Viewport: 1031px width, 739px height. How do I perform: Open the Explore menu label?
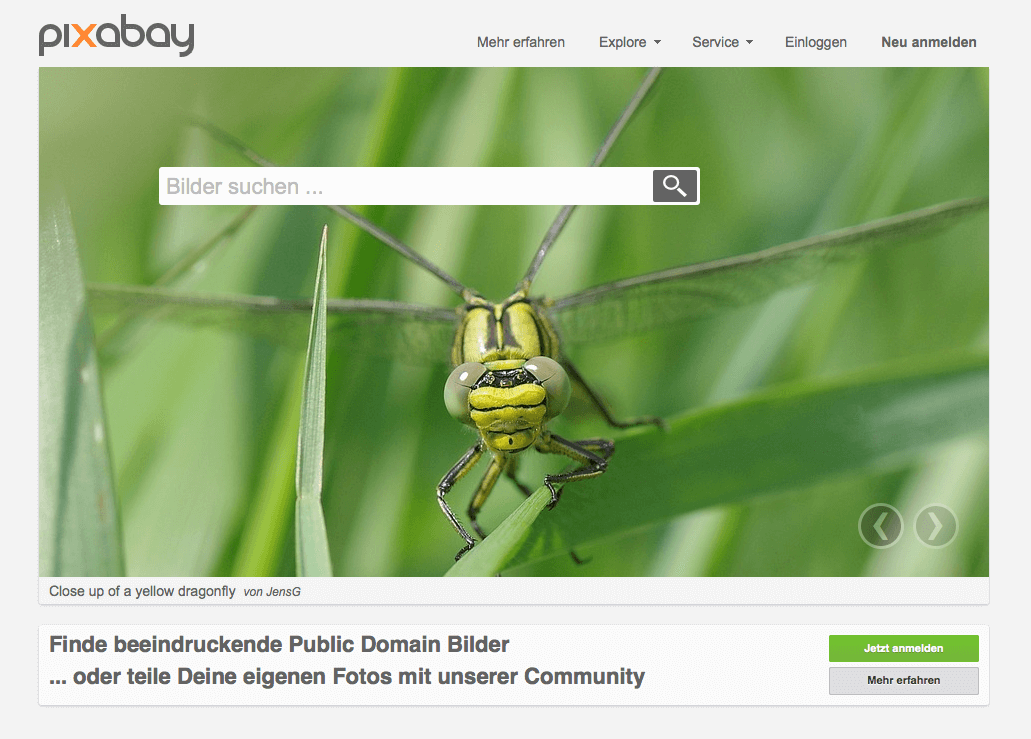coord(622,42)
